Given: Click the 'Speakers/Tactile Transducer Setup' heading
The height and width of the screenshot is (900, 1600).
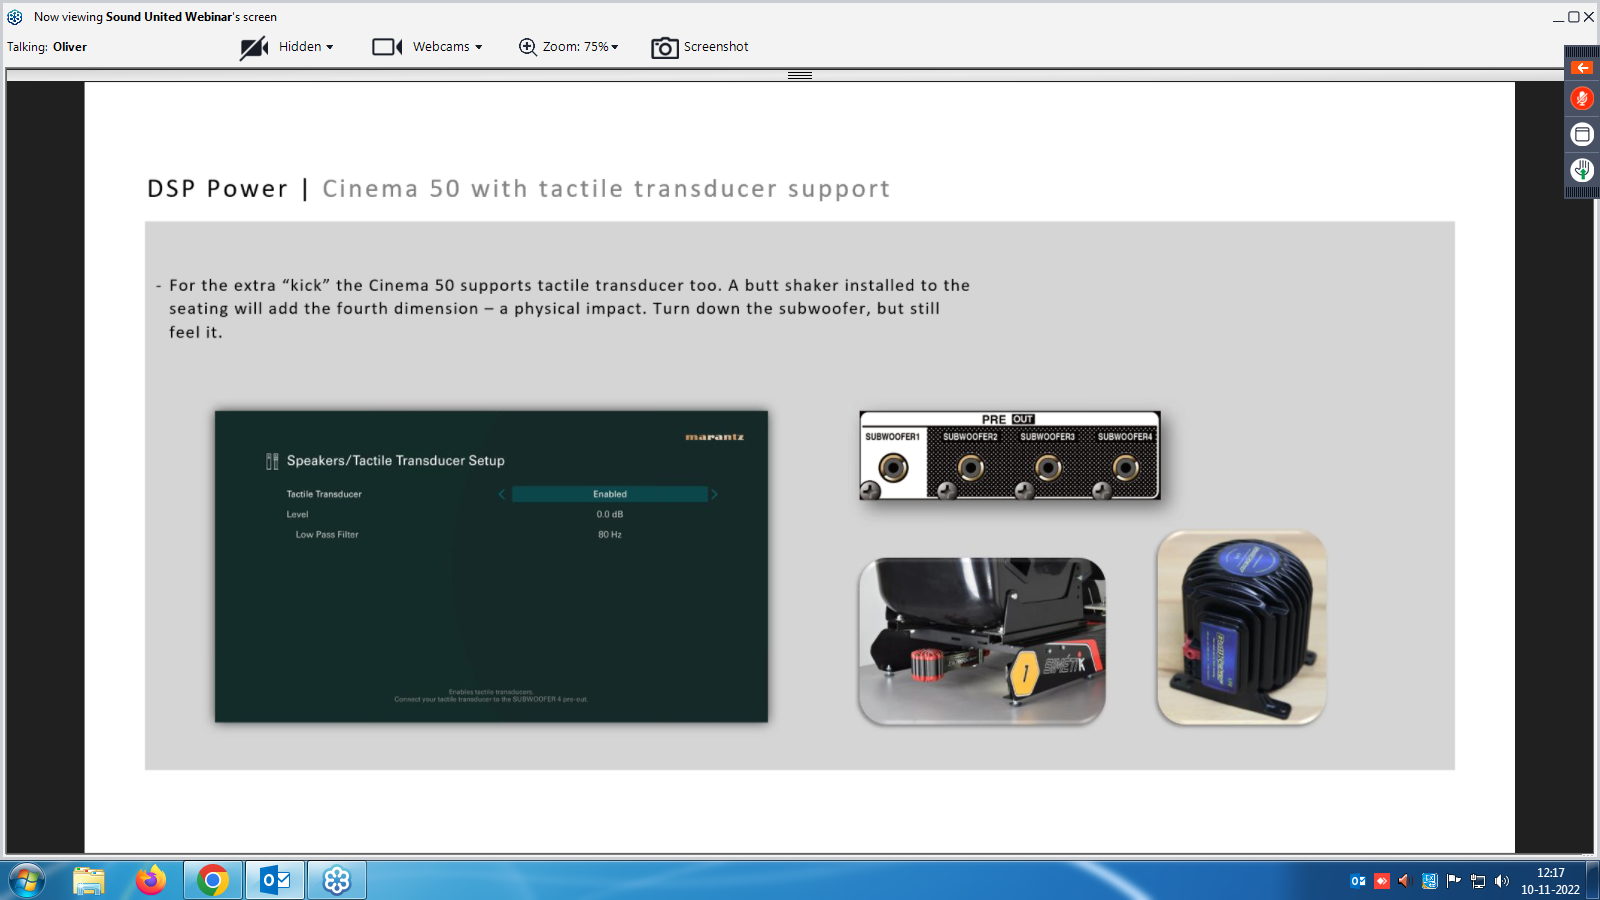Looking at the screenshot, I should tap(396, 461).
